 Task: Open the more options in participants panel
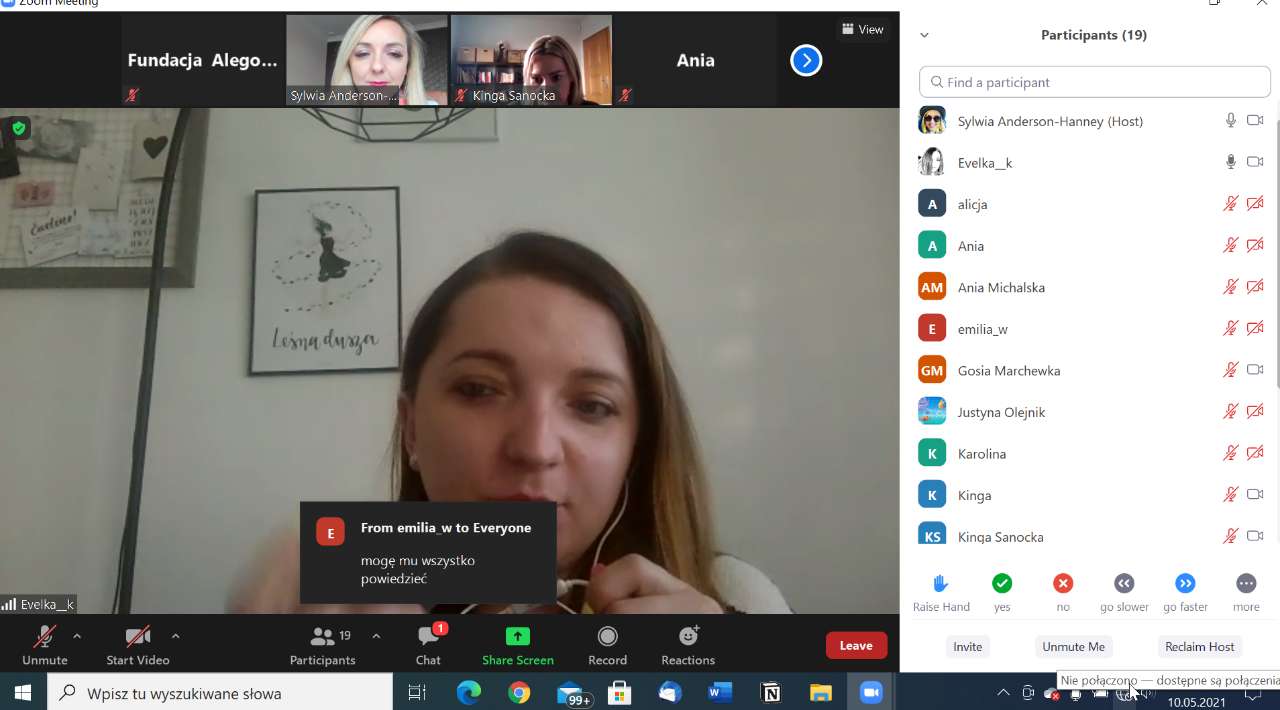[x=1246, y=583]
